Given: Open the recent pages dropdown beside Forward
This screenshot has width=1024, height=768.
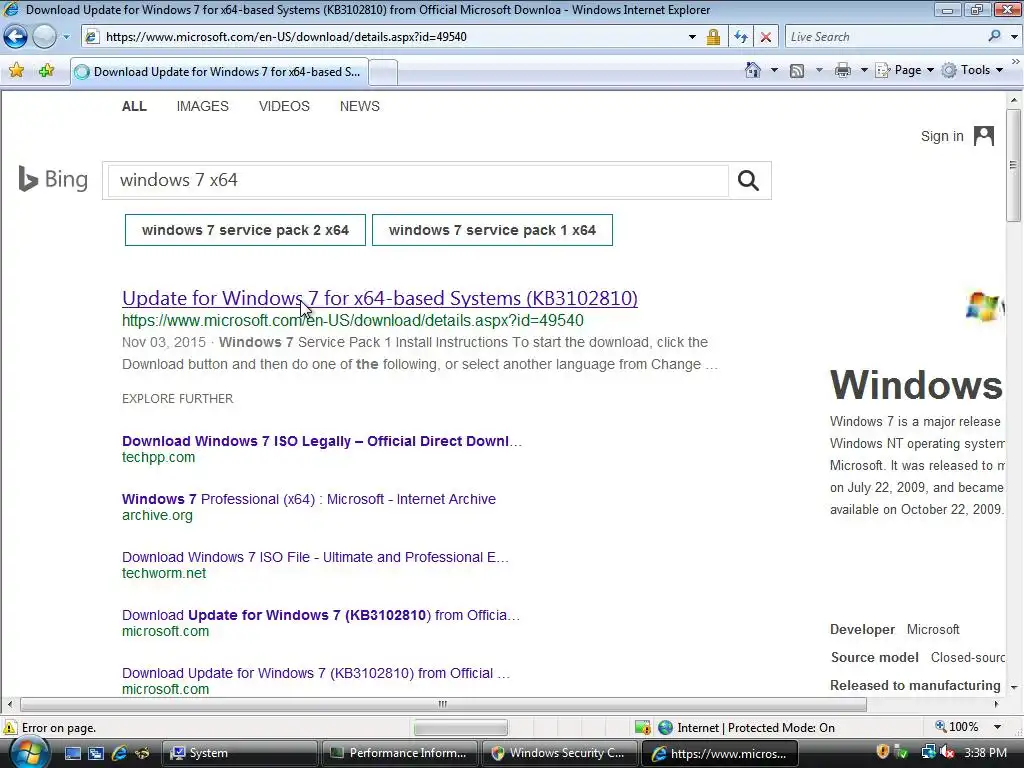Looking at the screenshot, I should (66, 37).
